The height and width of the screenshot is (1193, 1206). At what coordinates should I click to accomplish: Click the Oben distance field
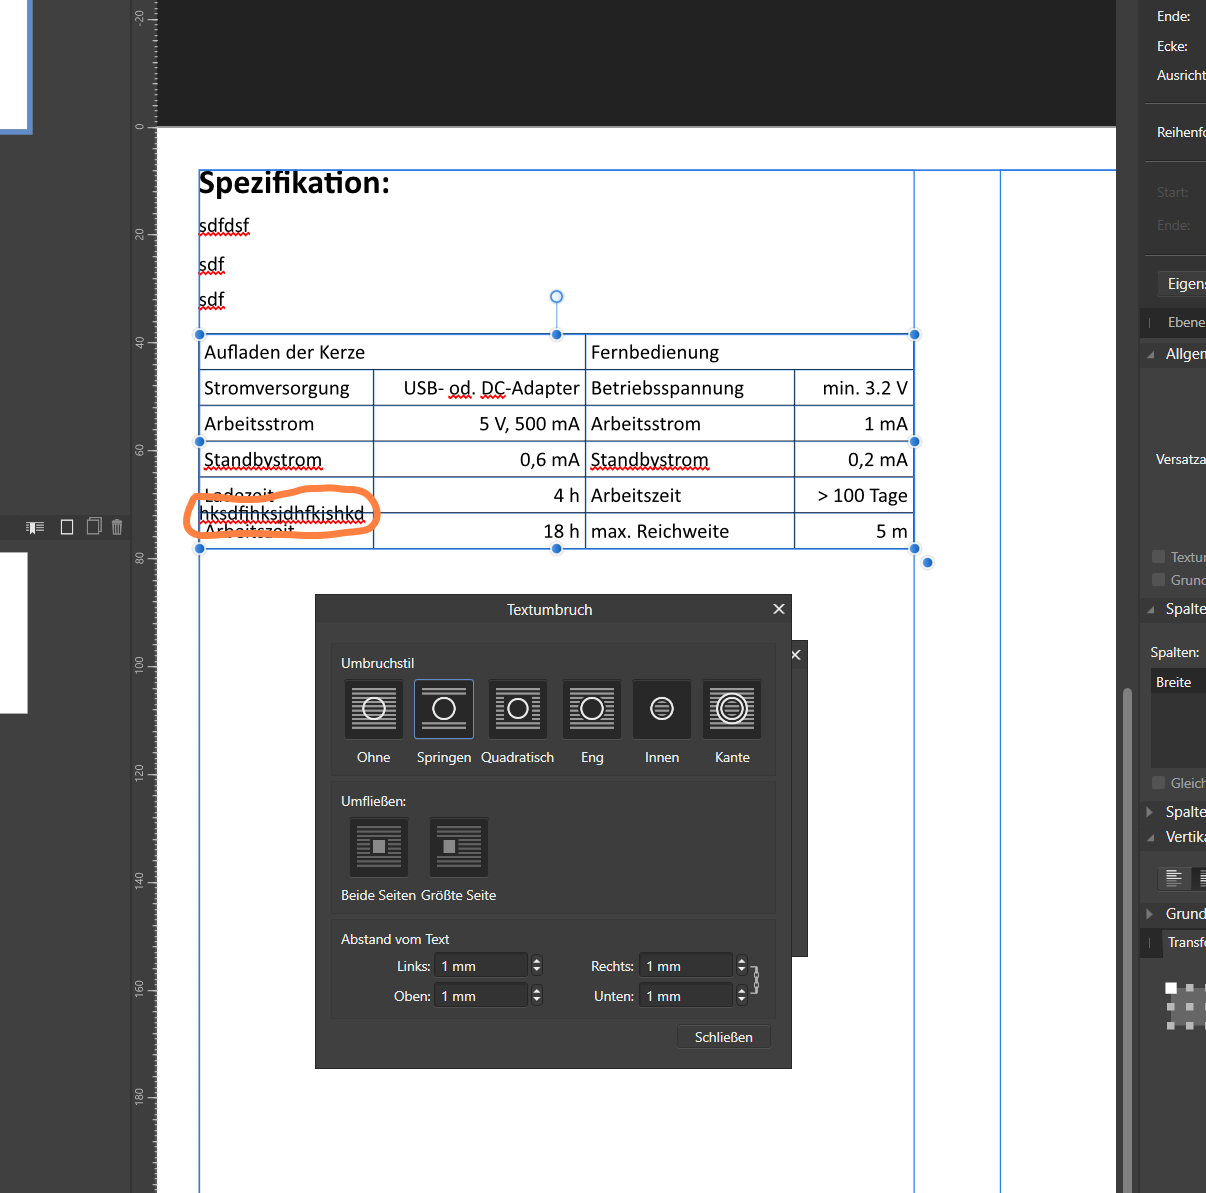[481, 996]
